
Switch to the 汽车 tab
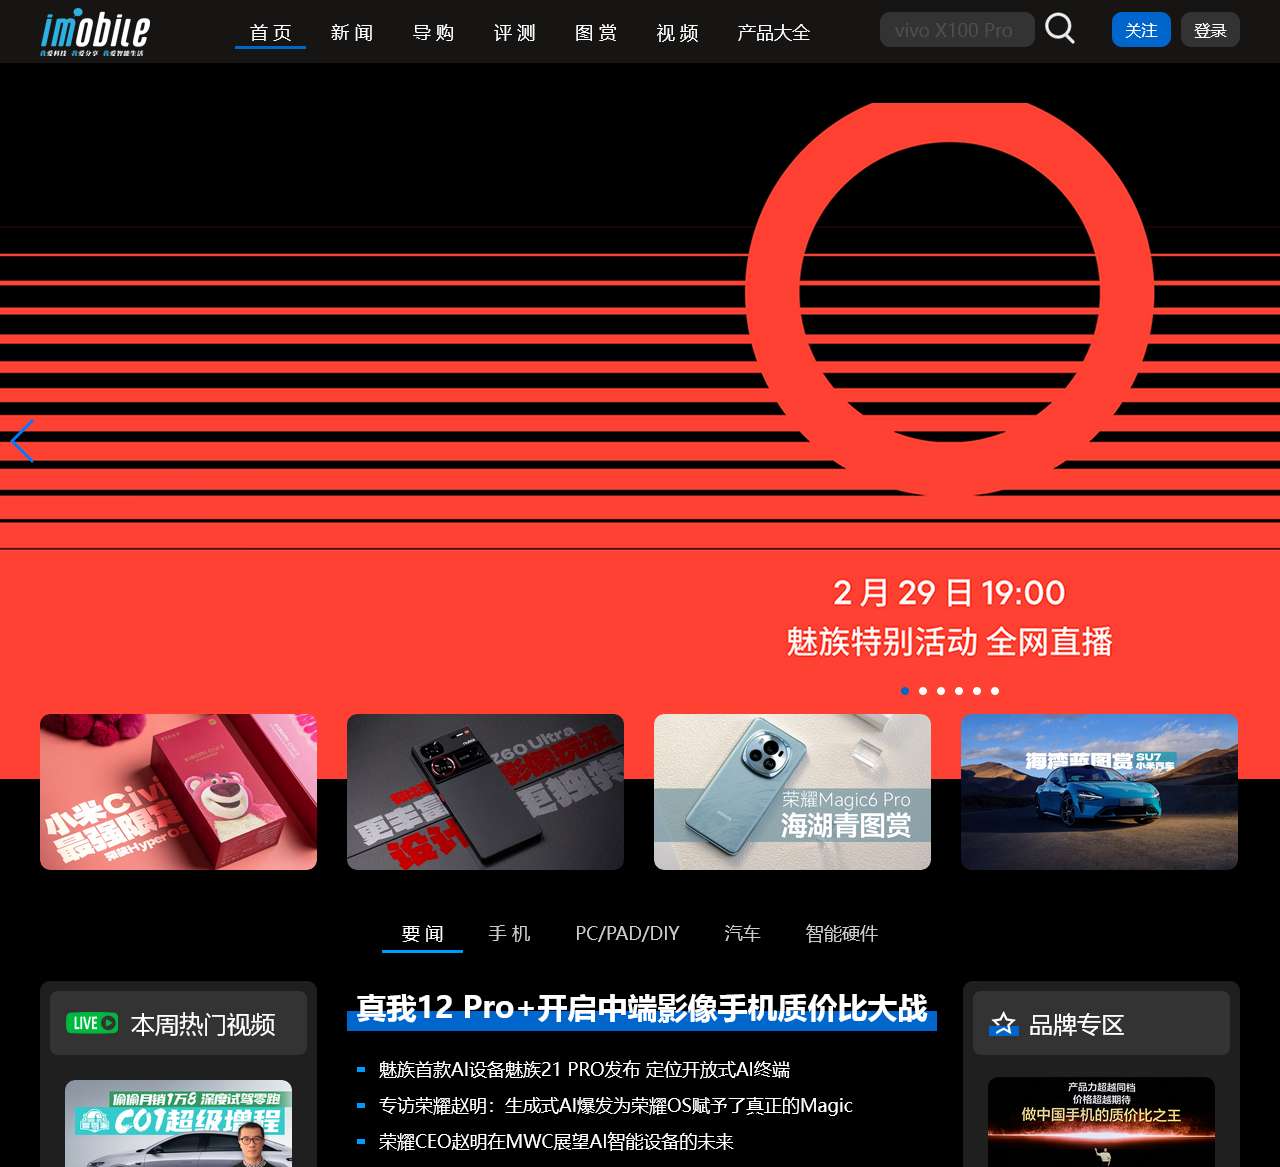[x=742, y=933]
